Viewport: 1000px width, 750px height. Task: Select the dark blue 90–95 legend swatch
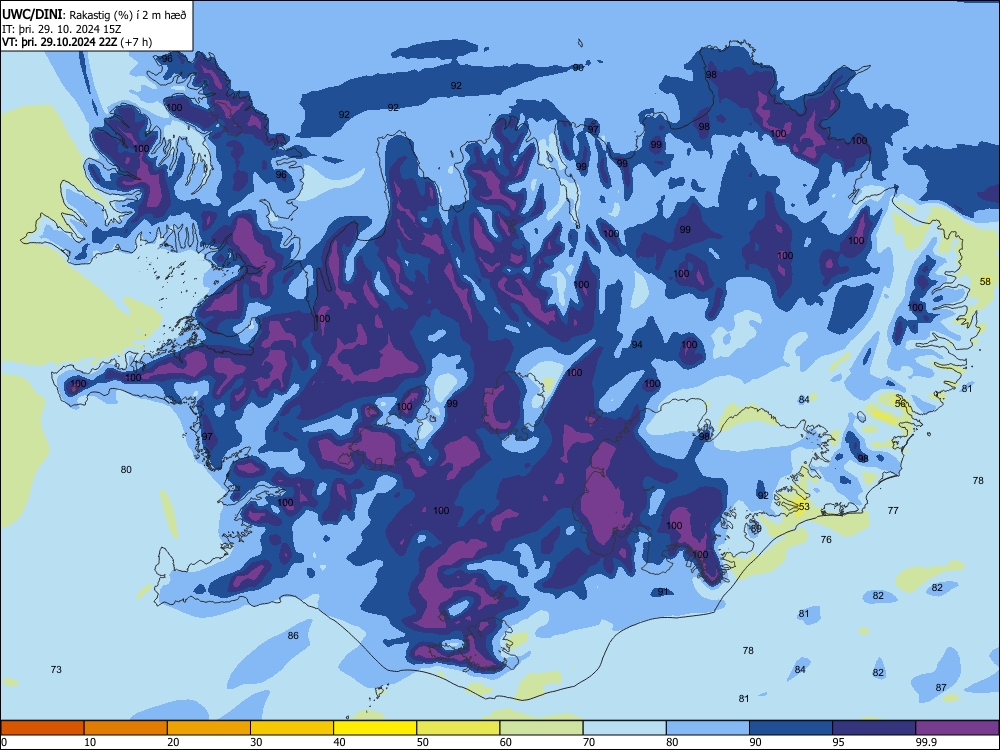point(791,728)
